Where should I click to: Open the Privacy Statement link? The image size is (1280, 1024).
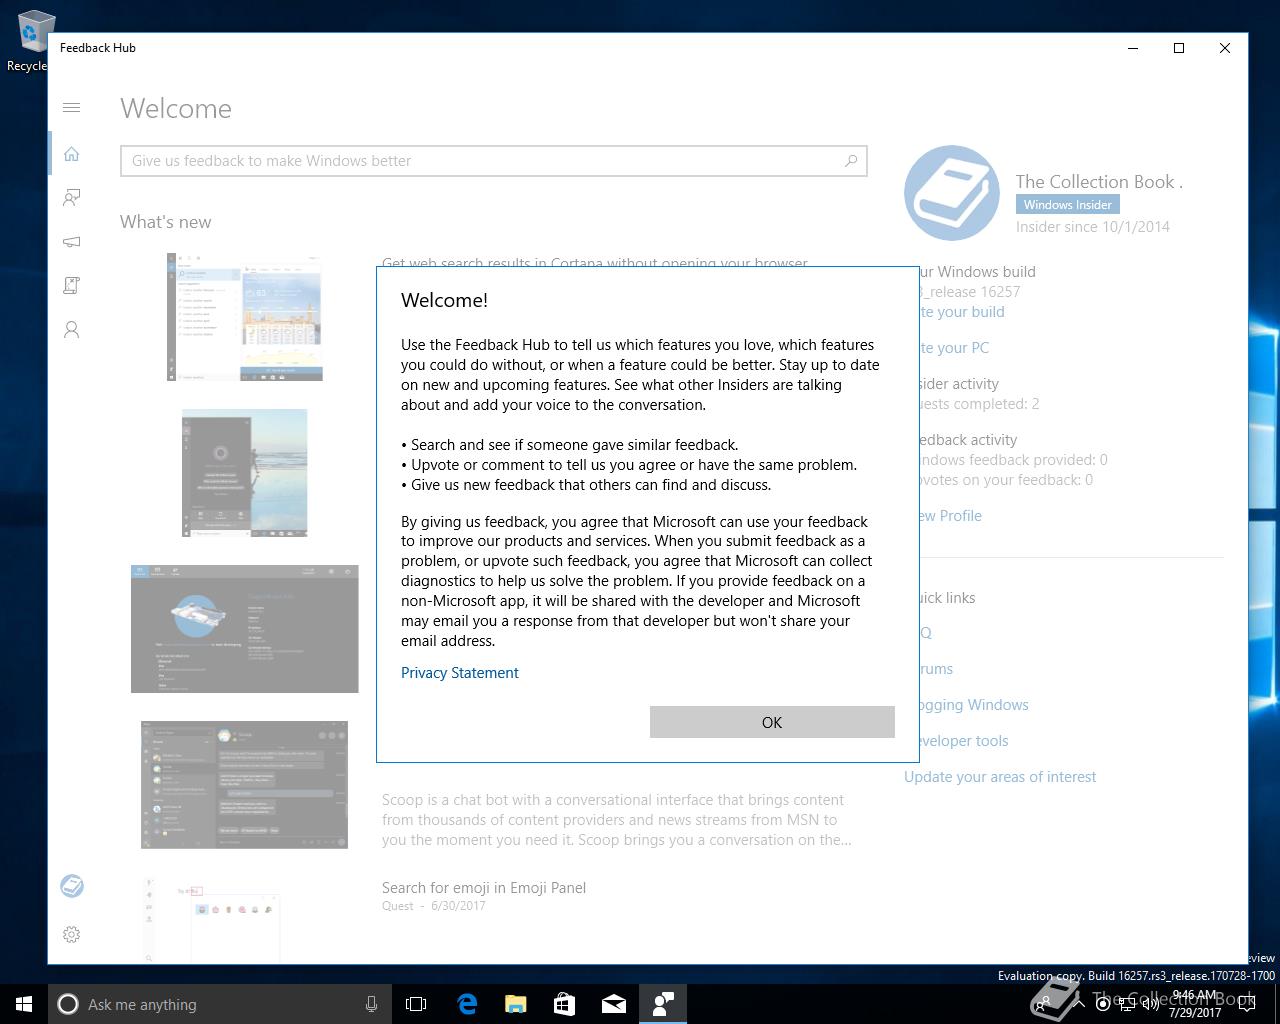(460, 673)
